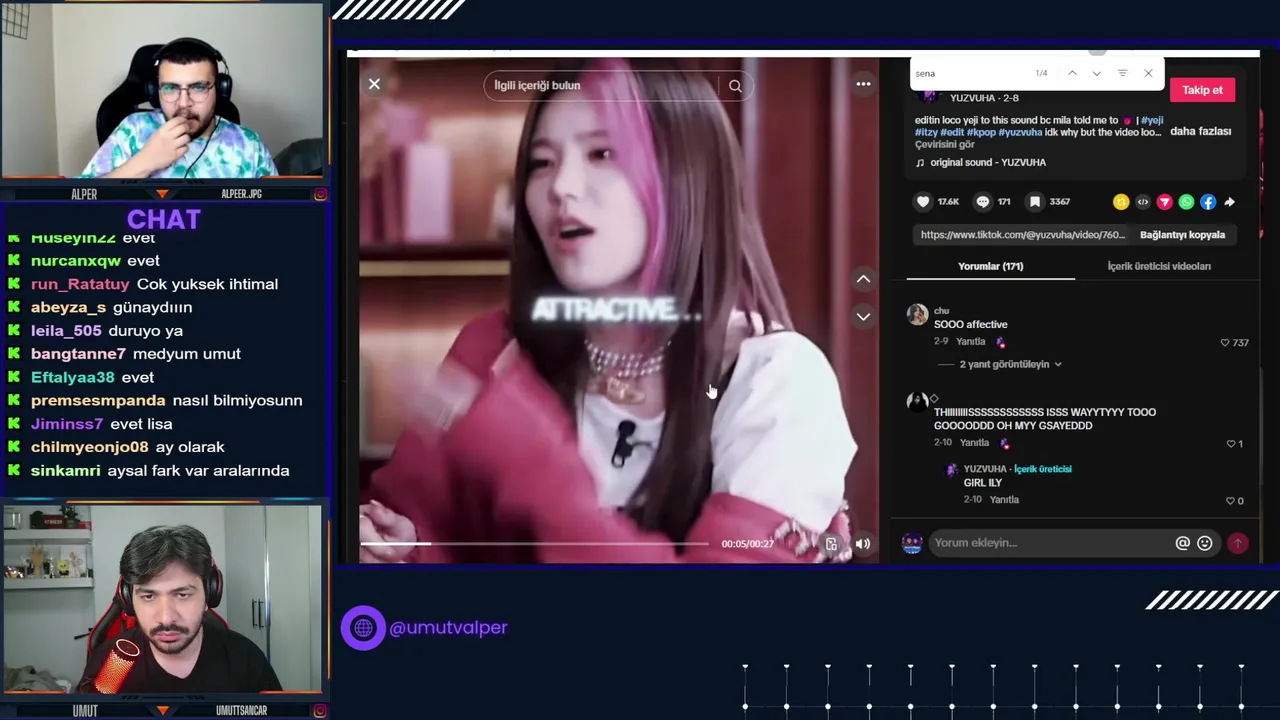The width and height of the screenshot is (1280, 720).
Task: Click the globe icon beside @umutvalper
Action: pos(363,628)
